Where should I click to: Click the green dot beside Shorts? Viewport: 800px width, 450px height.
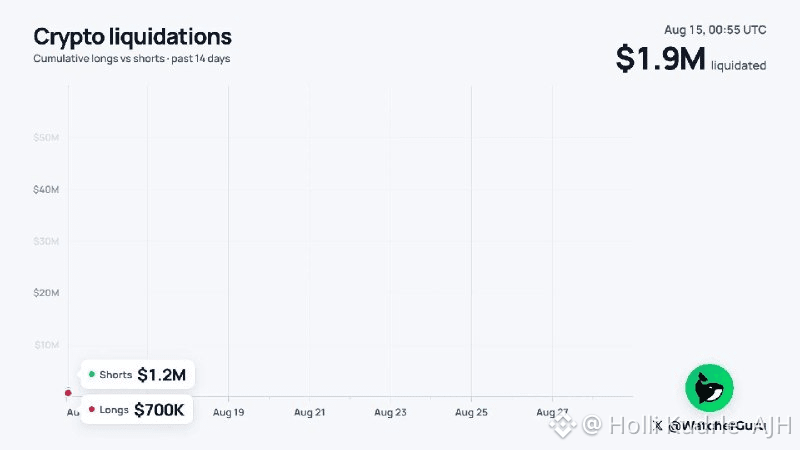[92, 374]
